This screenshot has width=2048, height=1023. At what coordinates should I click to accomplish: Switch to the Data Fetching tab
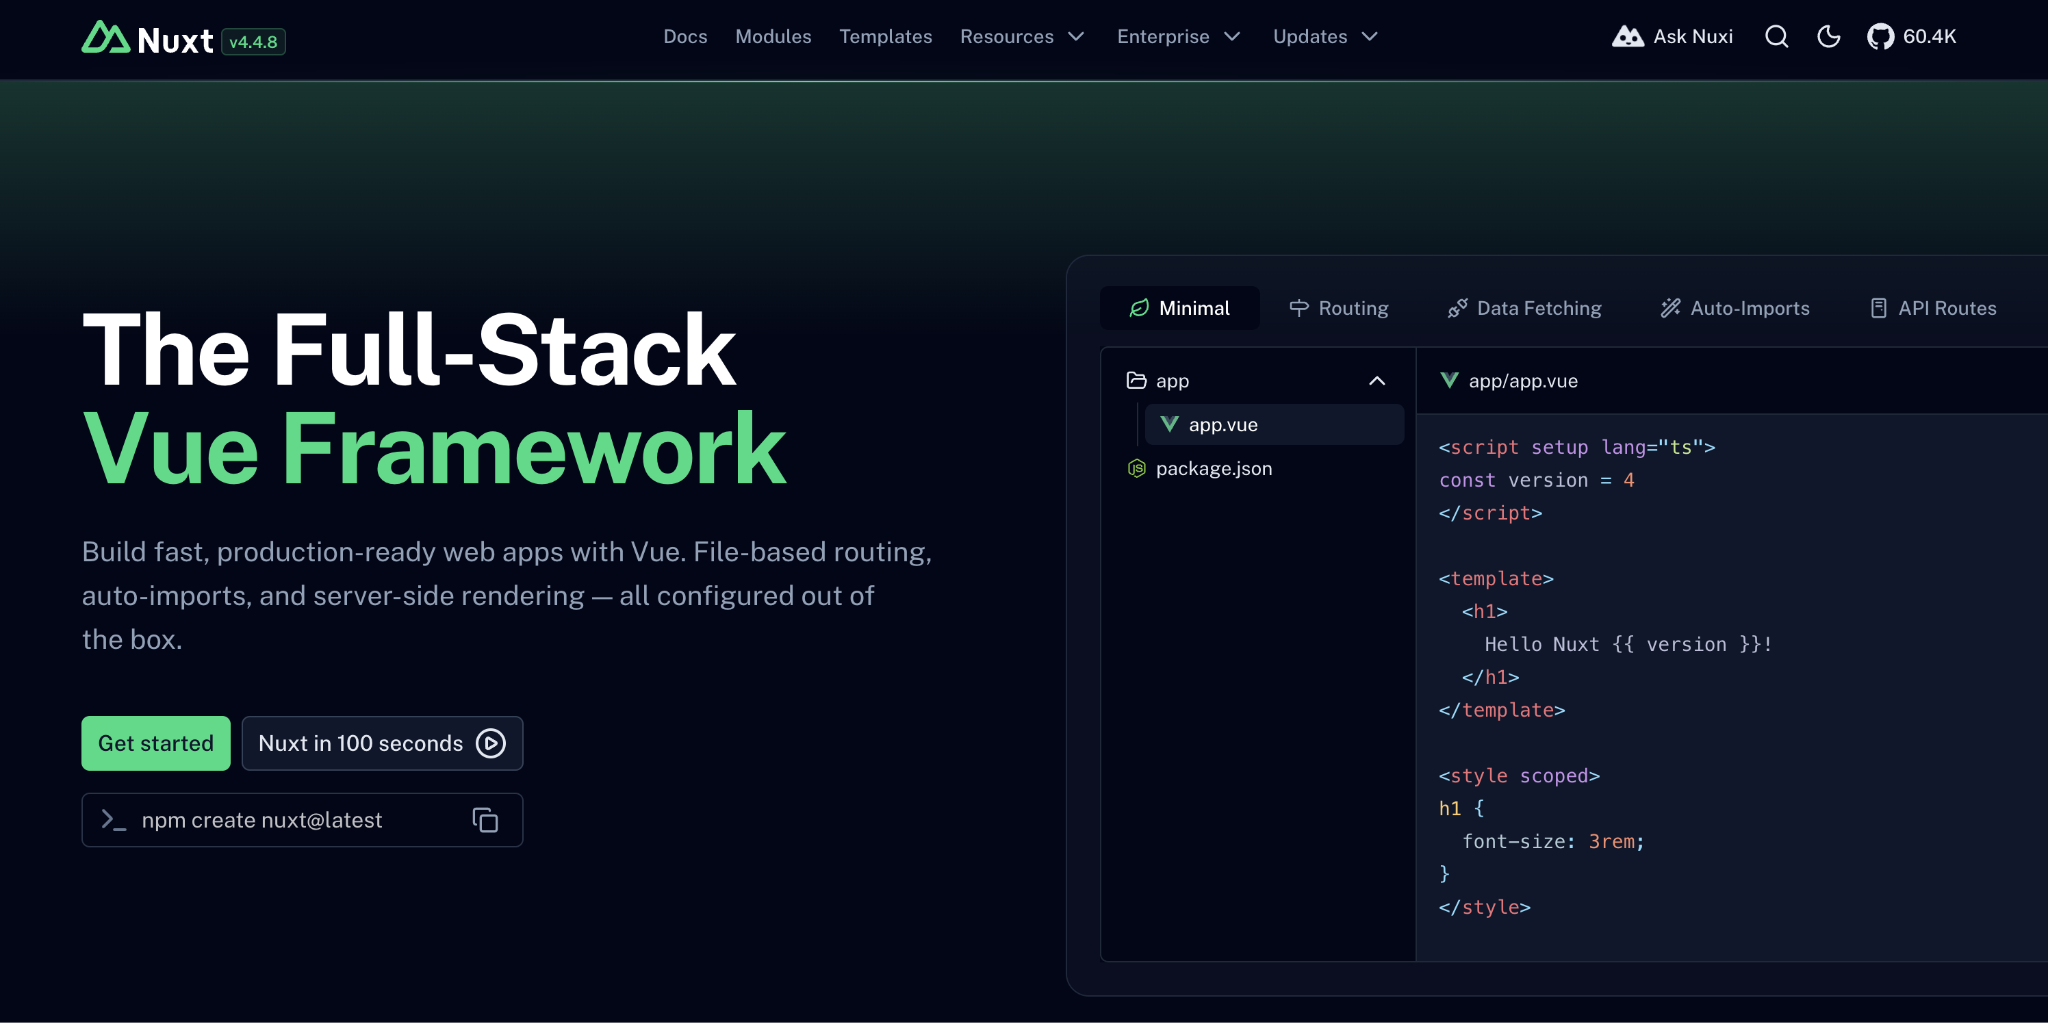(1525, 308)
